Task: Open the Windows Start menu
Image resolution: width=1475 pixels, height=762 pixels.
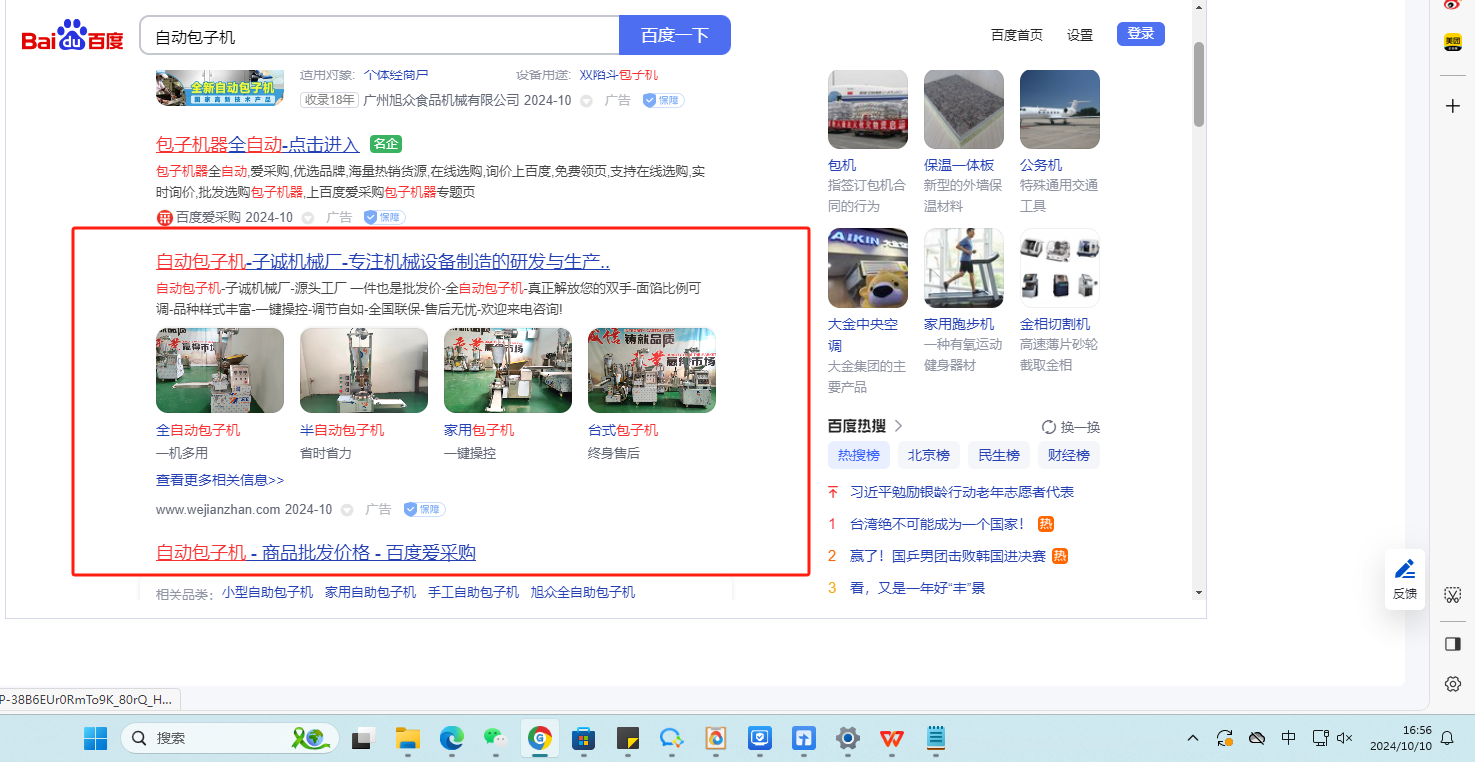Action: 95,738
